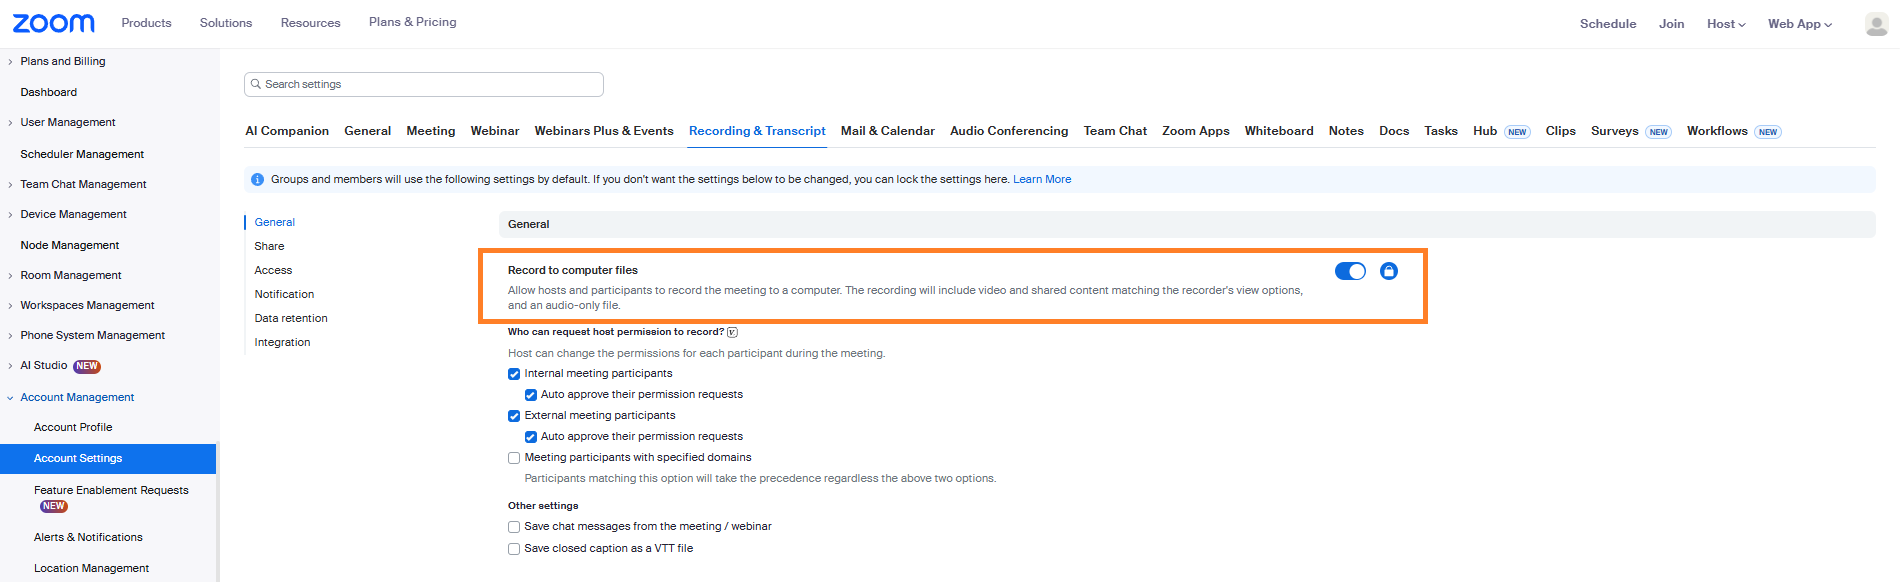
Task: Open Products menu in header
Action: [x=147, y=23]
